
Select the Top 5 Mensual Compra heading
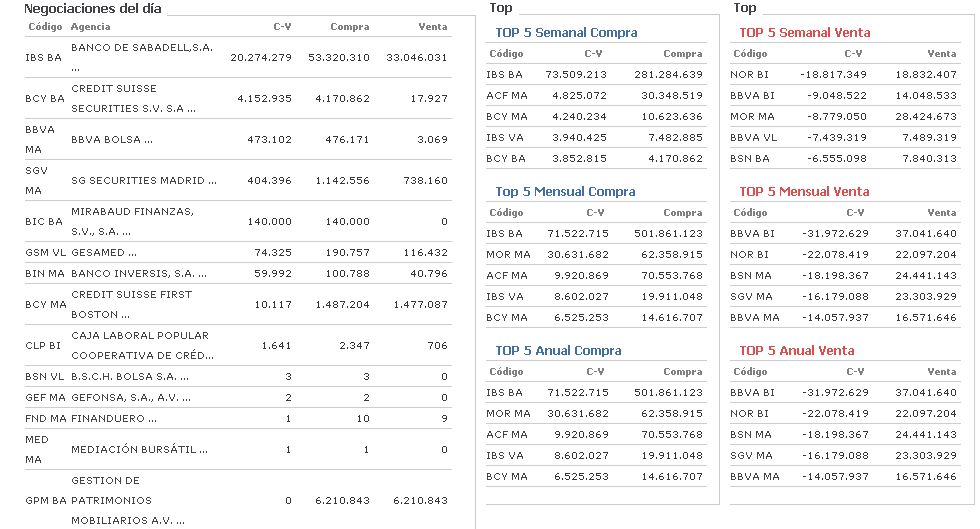click(x=565, y=191)
